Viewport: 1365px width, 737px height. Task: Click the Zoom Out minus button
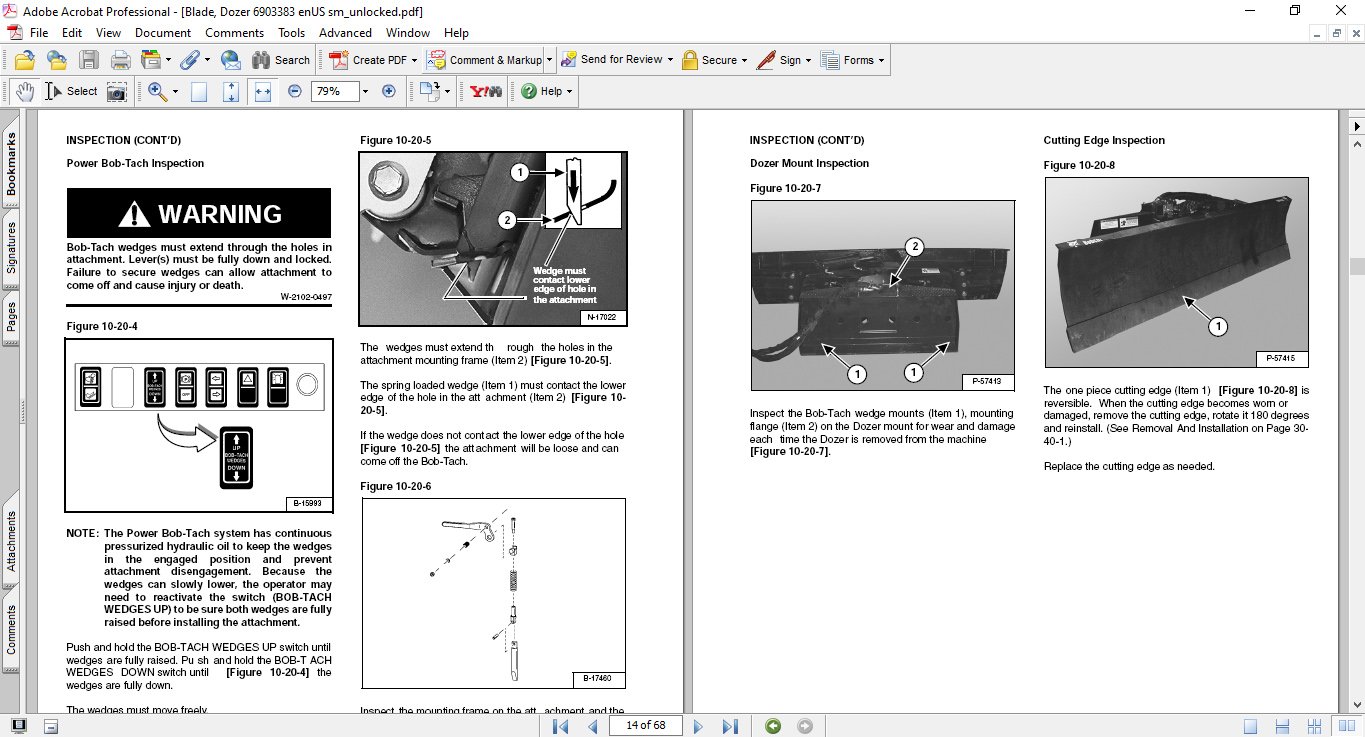[294, 91]
